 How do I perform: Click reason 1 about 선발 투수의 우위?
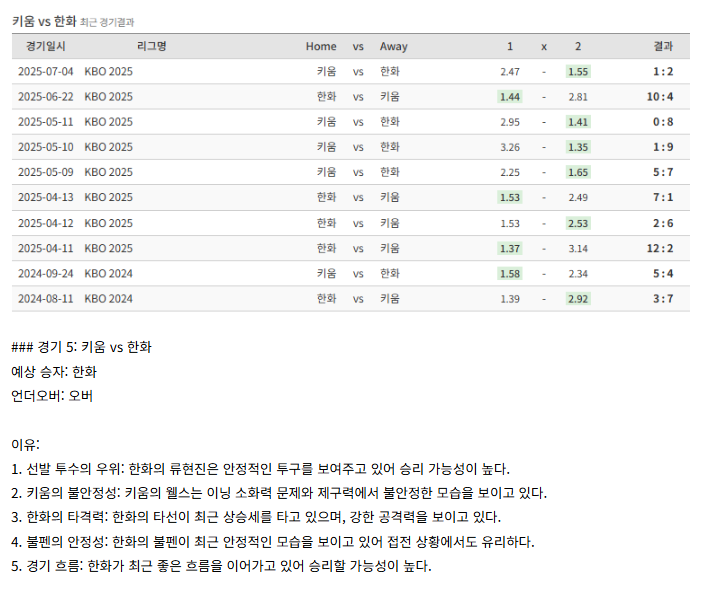click(x=260, y=469)
